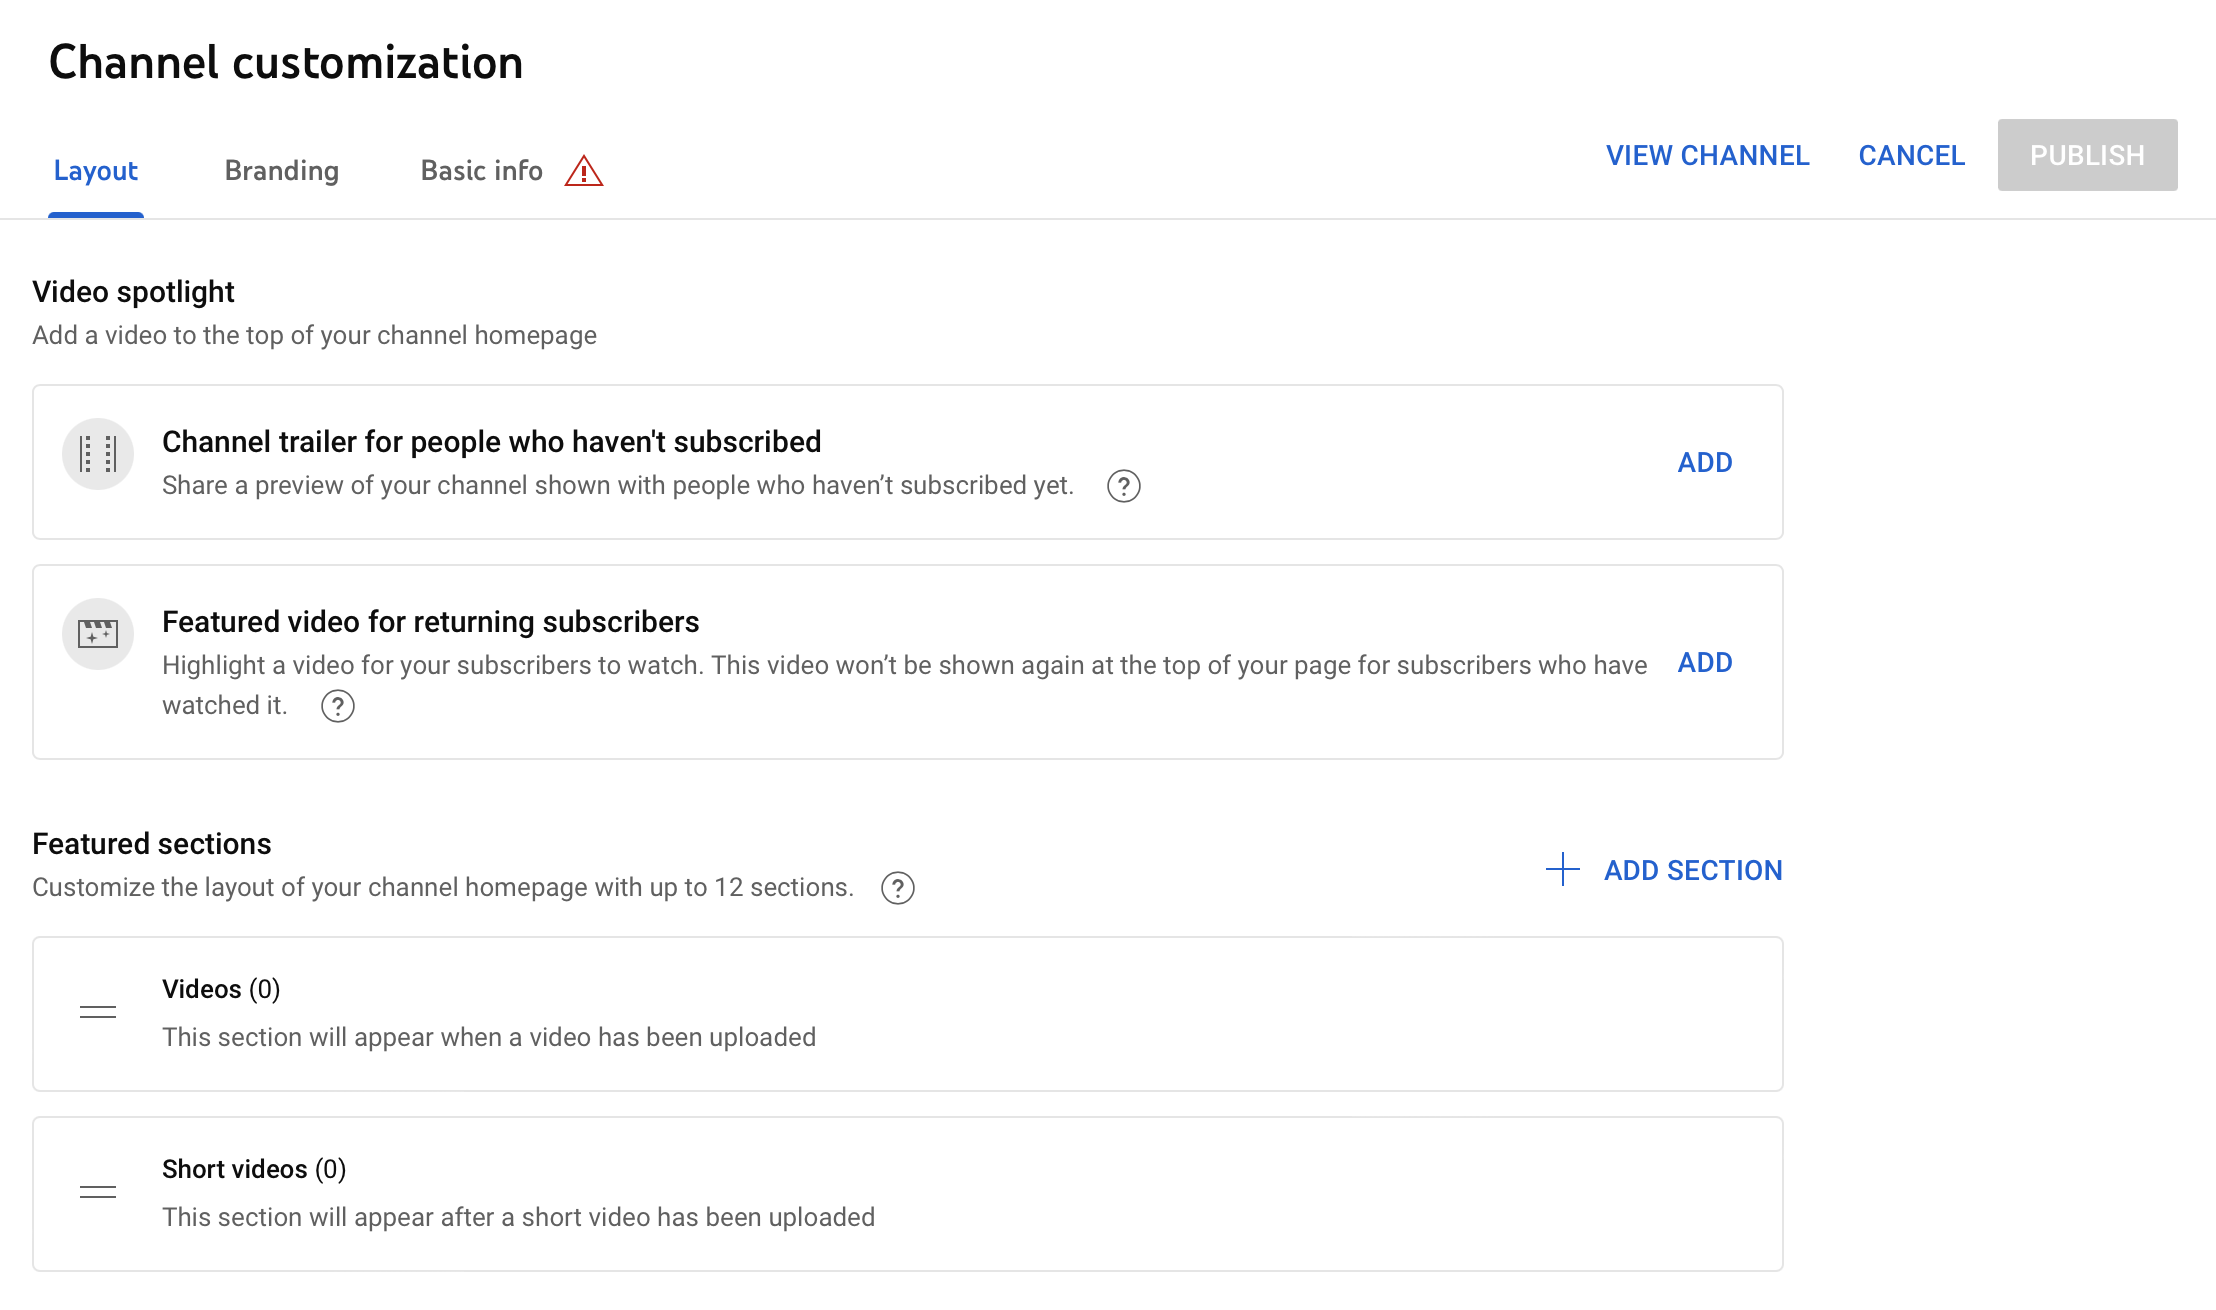Switch to the Branding tab
Image resolution: width=2216 pixels, height=1310 pixels.
[282, 171]
